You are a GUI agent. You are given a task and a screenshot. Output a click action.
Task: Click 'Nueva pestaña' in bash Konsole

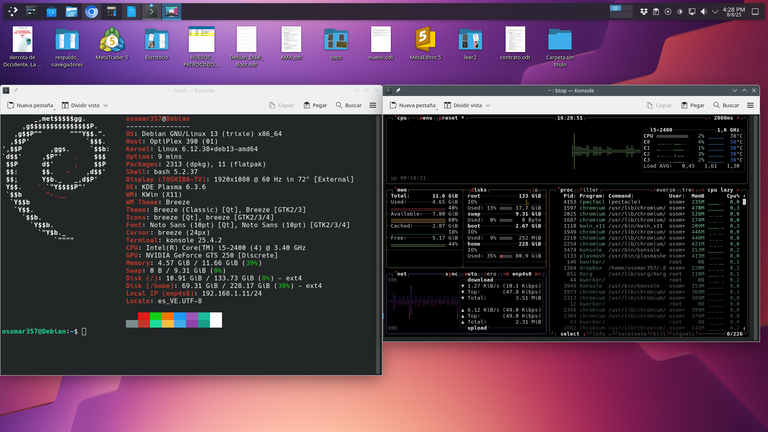30,105
